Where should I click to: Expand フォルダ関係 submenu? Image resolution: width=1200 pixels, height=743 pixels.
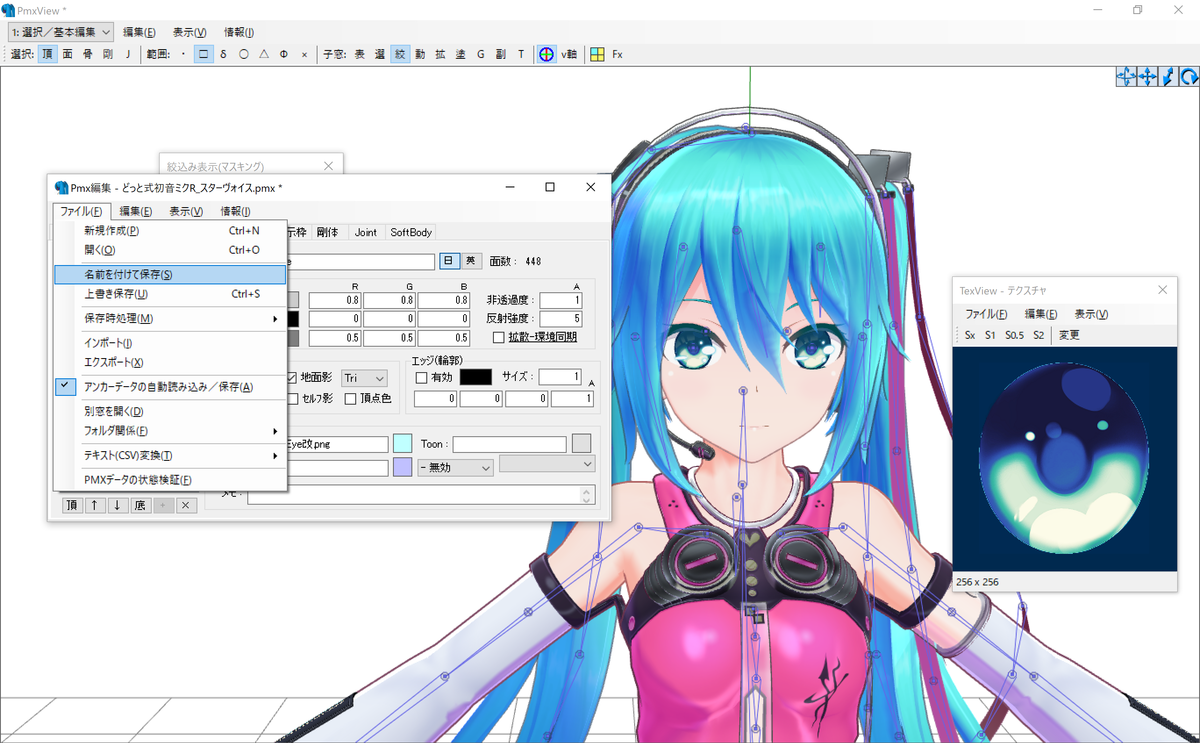(170, 431)
